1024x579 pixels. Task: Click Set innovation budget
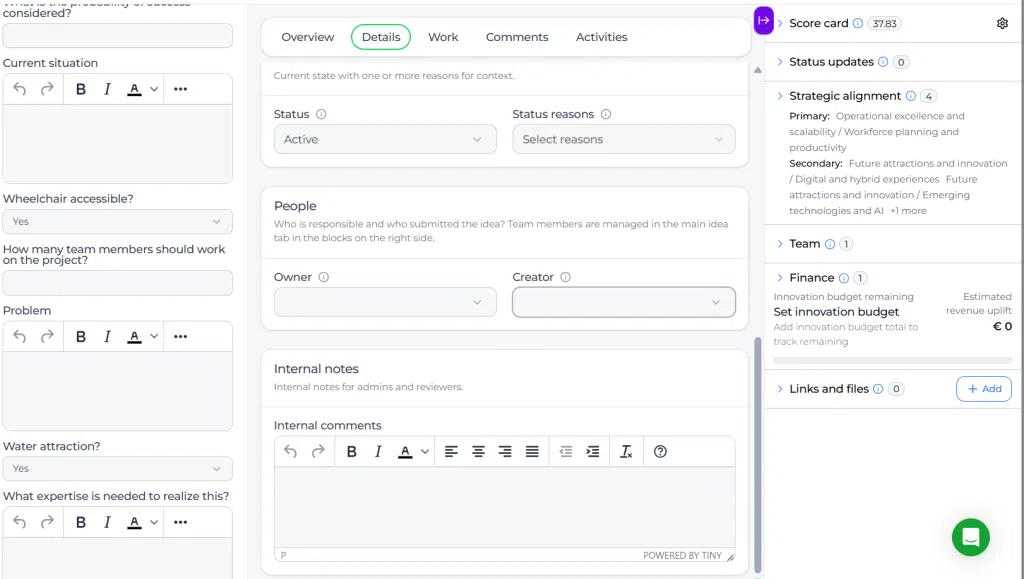tap(836, 312)
